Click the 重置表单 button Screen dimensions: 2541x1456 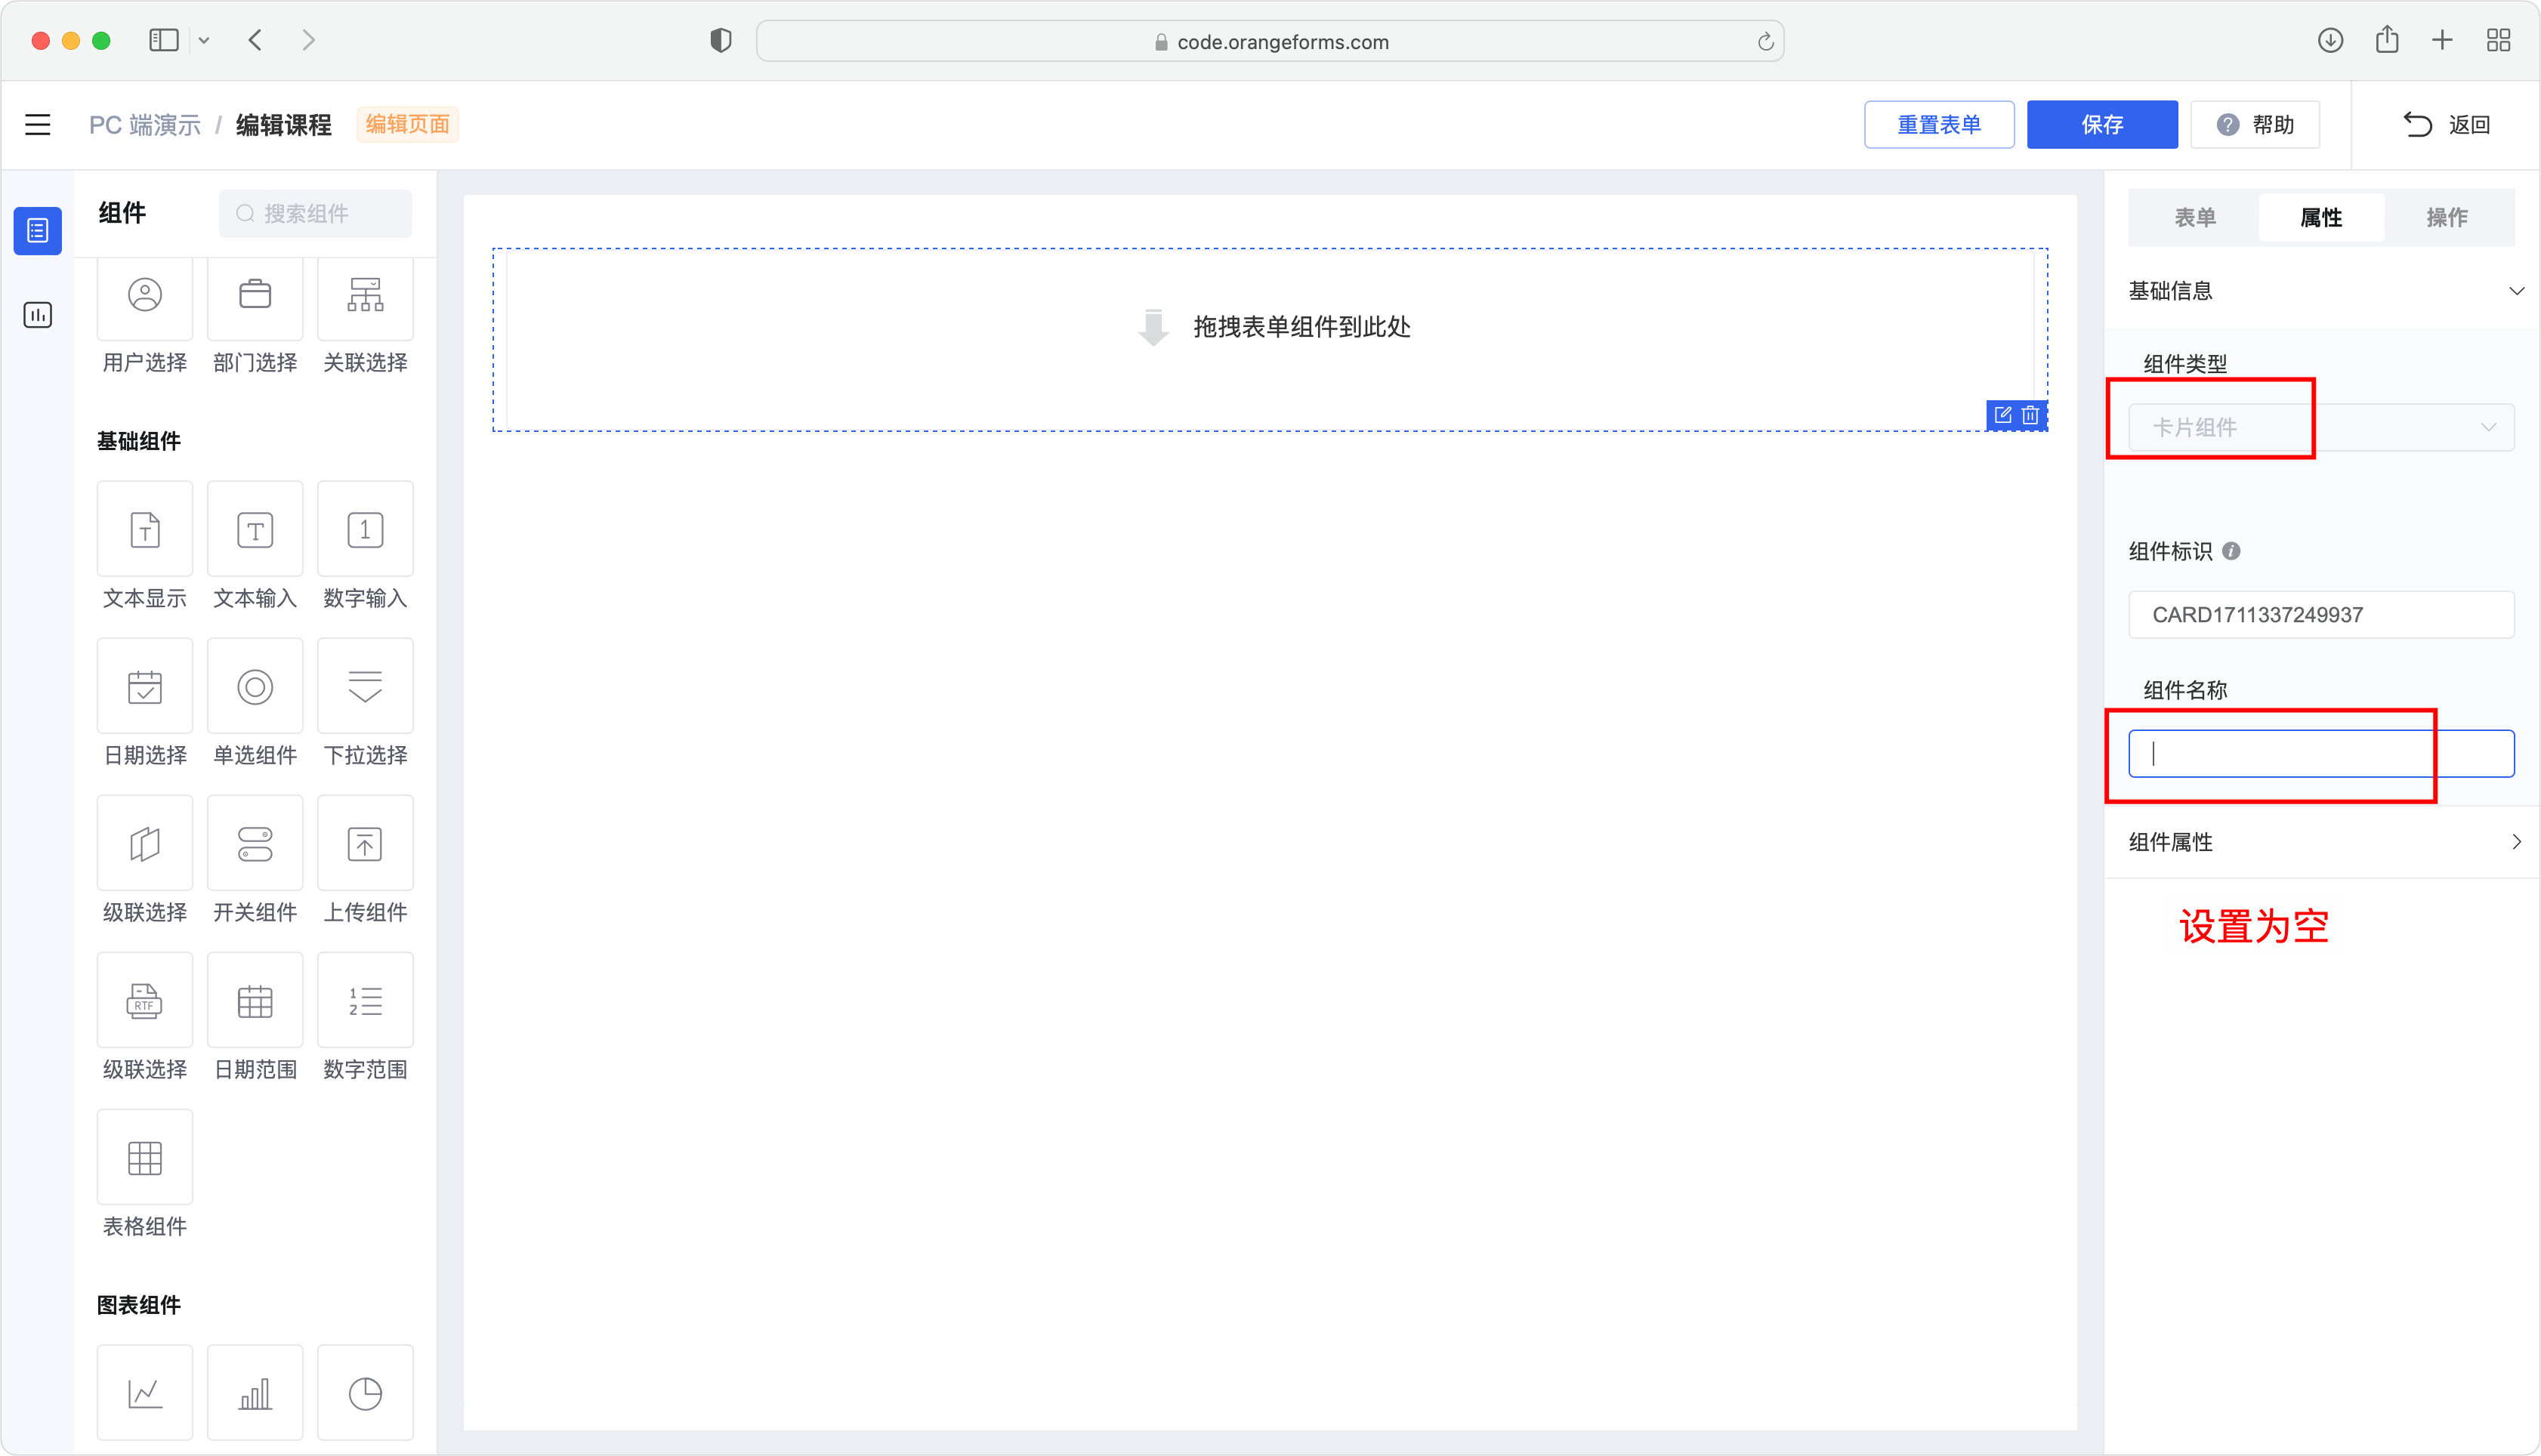(1939, 125)
